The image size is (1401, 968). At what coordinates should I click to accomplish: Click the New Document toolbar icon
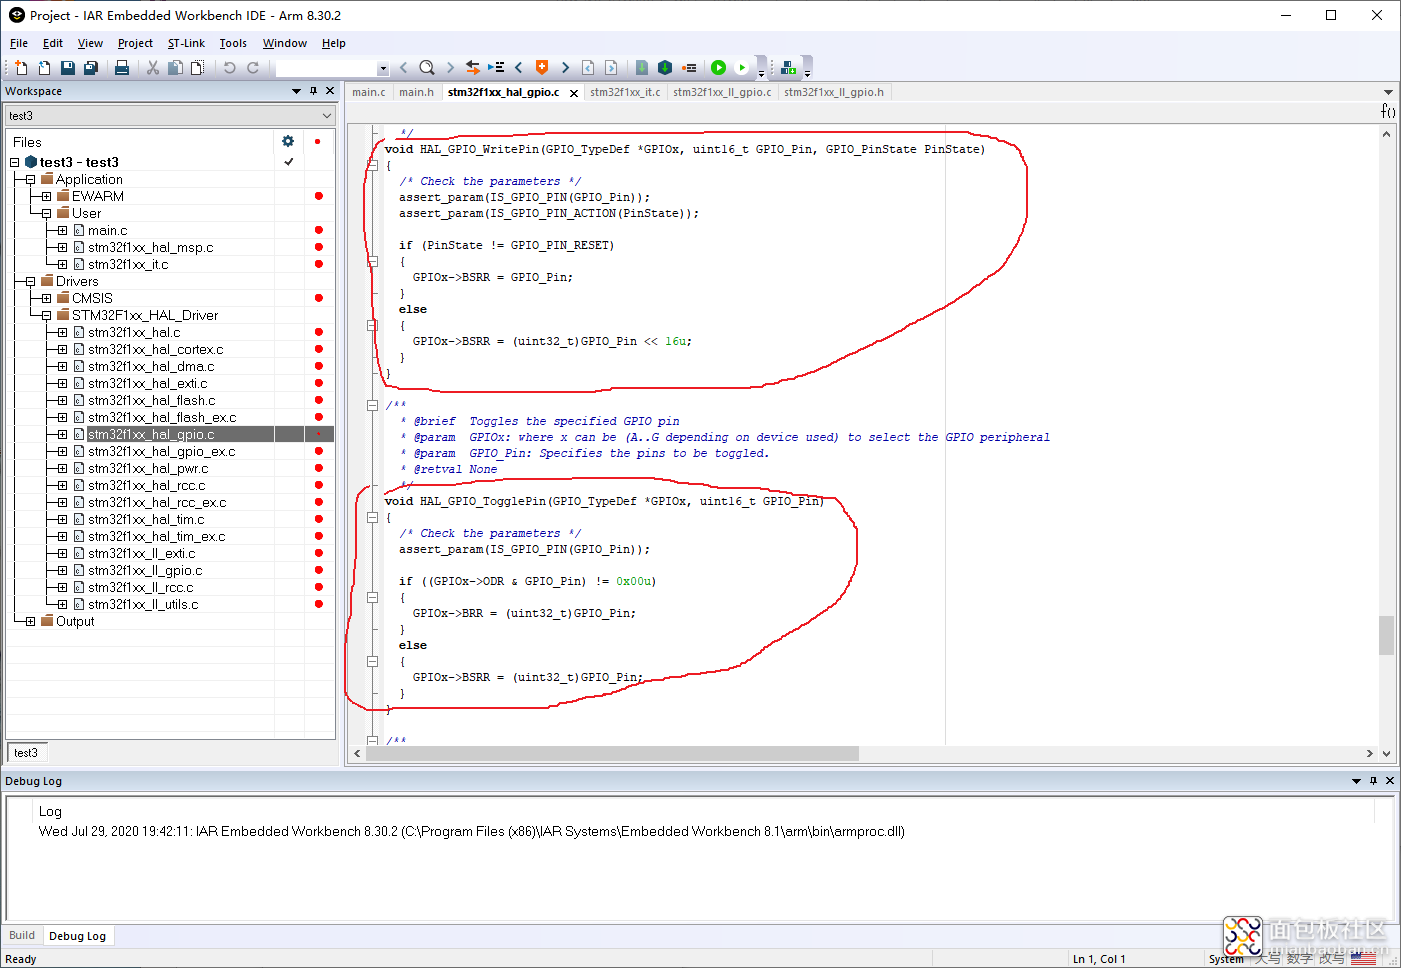point(21,67)
